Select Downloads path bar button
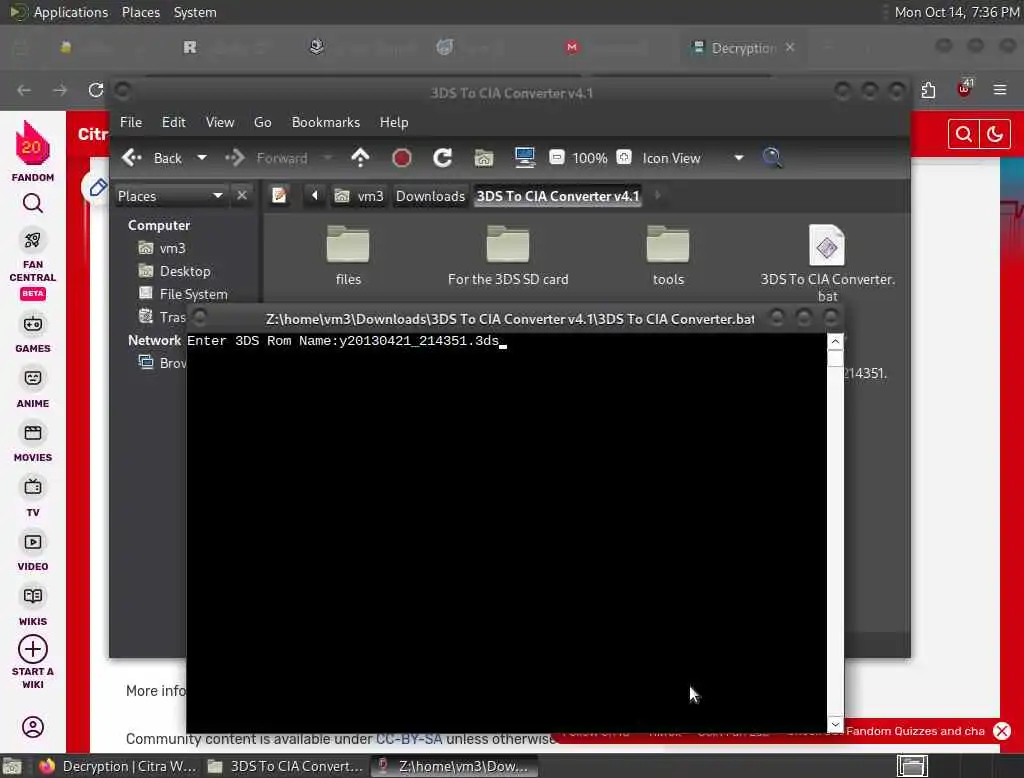This screenshot has width=1024, height=778. (x=430, y=196)
